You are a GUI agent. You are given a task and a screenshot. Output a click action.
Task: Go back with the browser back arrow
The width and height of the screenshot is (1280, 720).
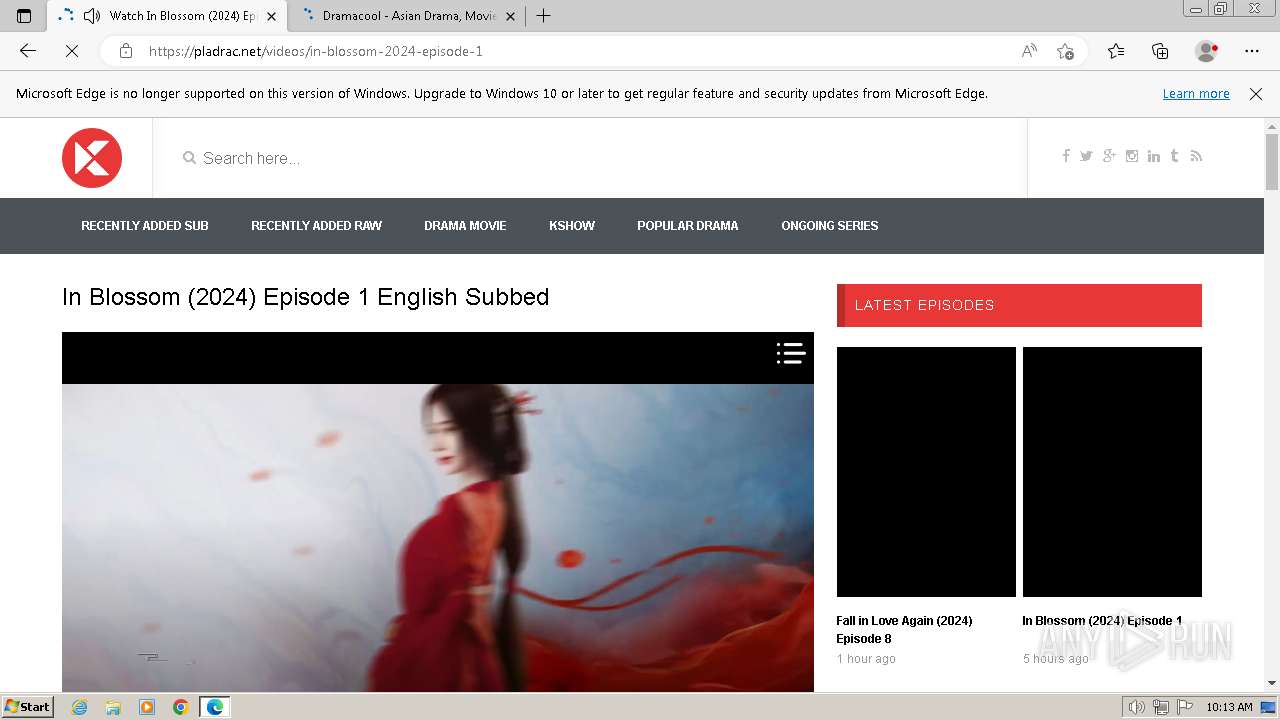(x=28, y=51)
